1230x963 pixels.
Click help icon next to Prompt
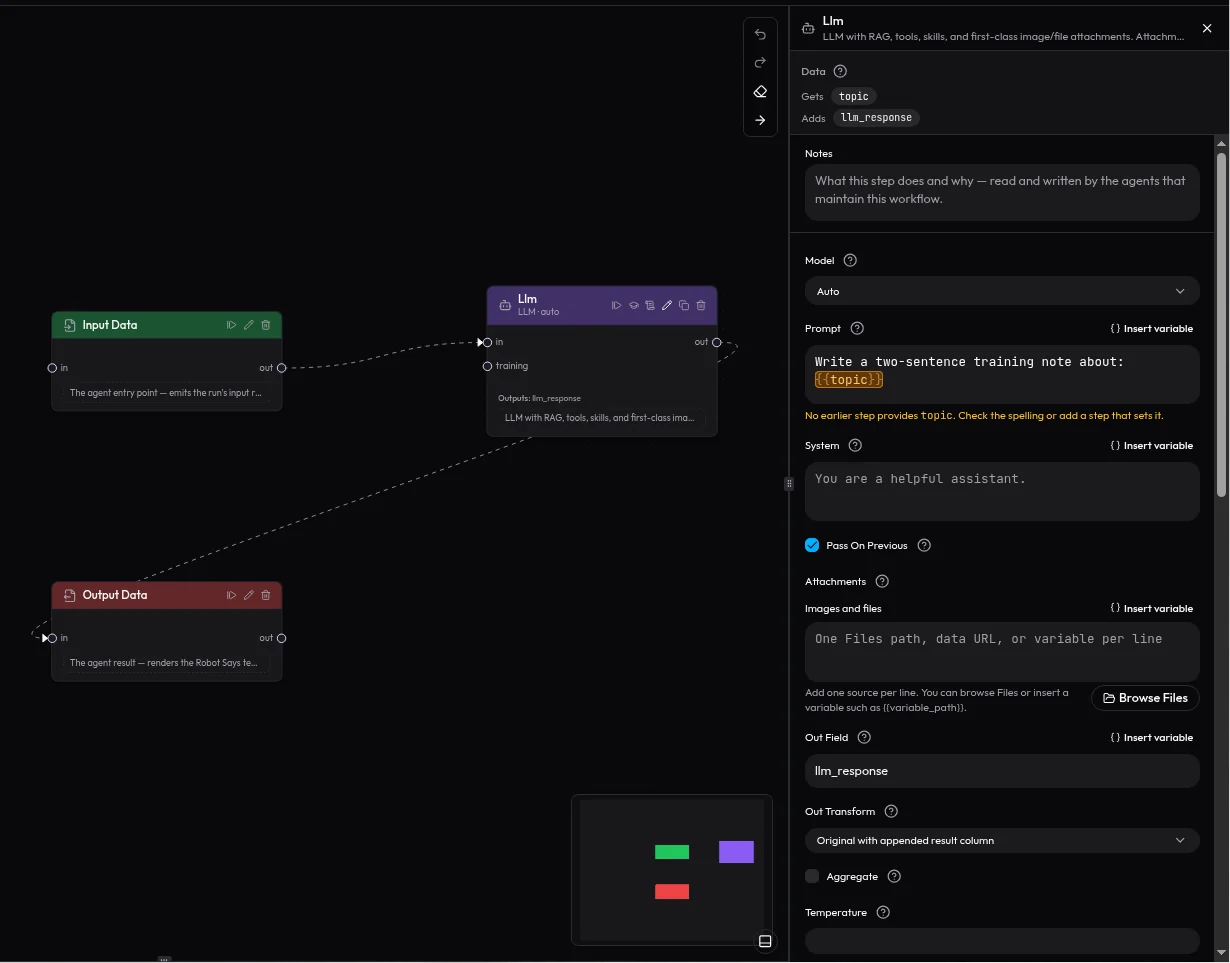857,328
